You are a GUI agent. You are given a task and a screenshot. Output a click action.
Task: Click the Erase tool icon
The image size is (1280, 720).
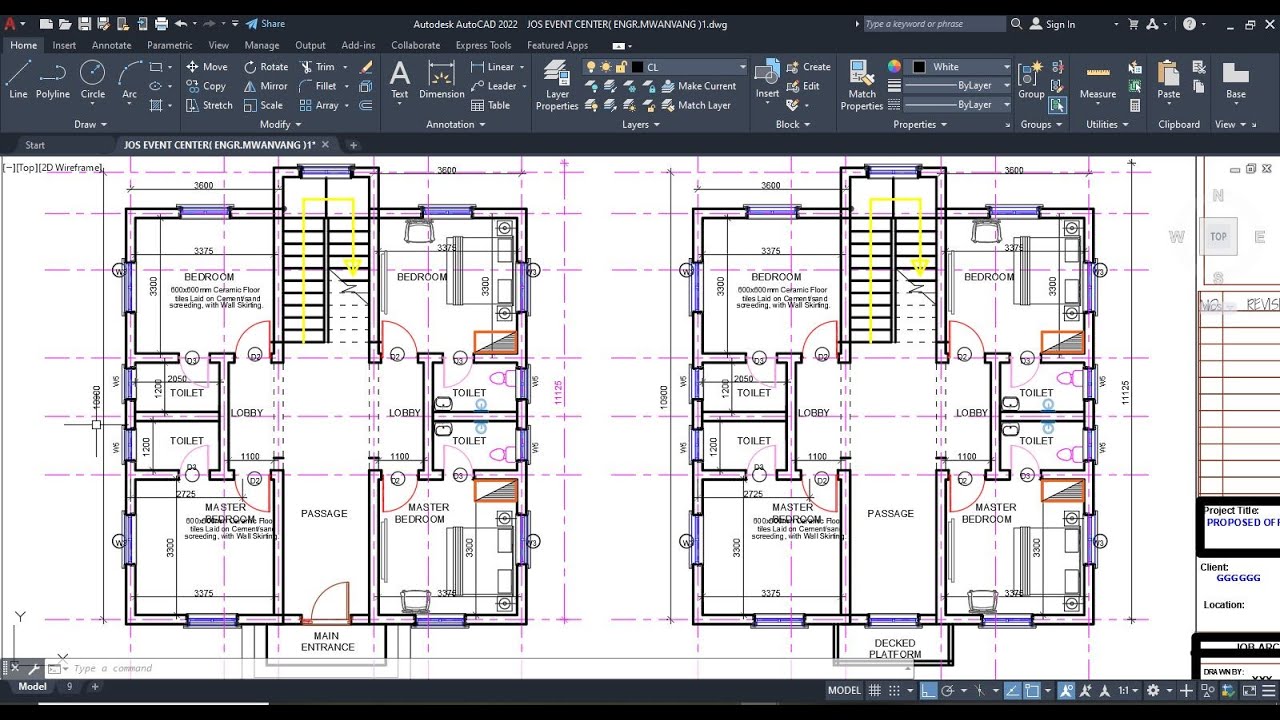coord(366,67)
